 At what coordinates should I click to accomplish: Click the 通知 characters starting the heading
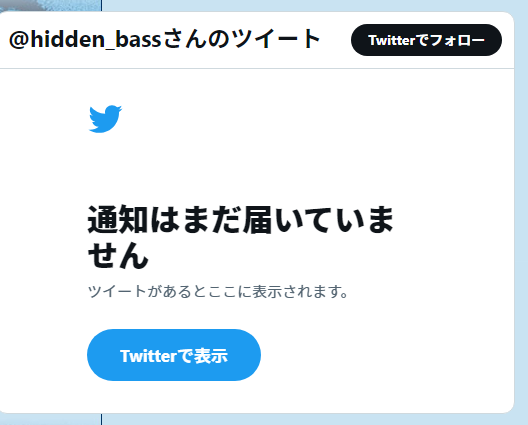(x=118, y=220)
